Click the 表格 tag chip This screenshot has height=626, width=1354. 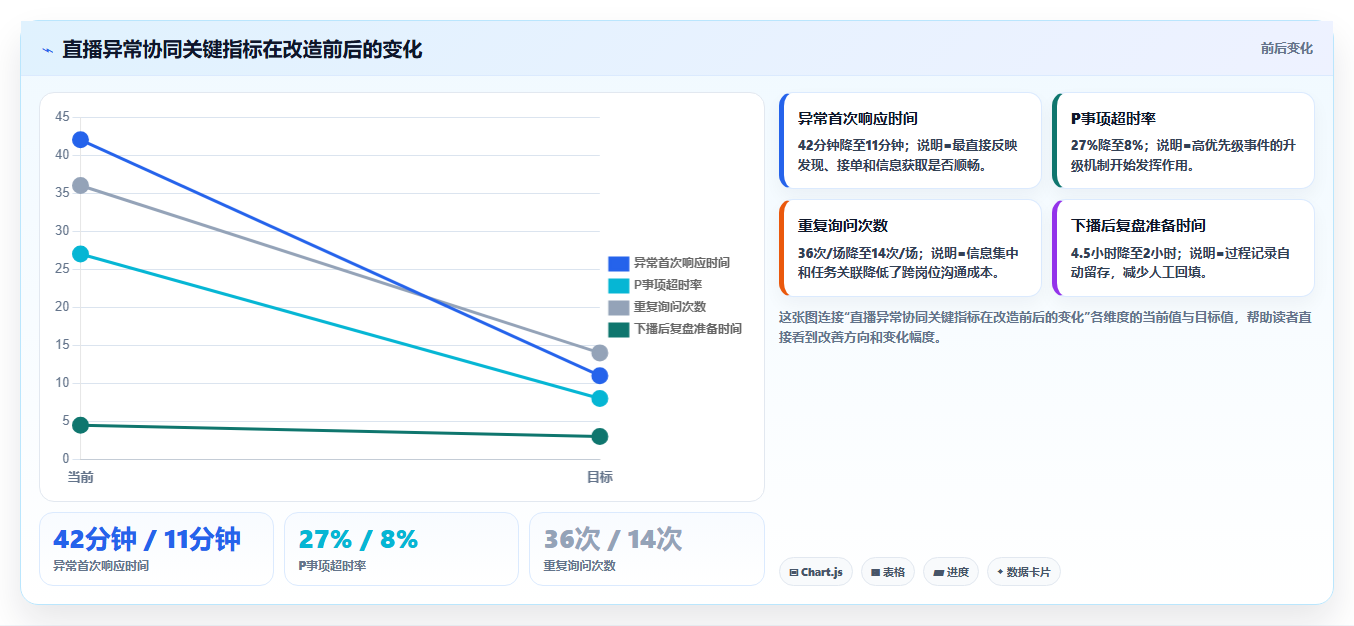[x=887, y=572]
